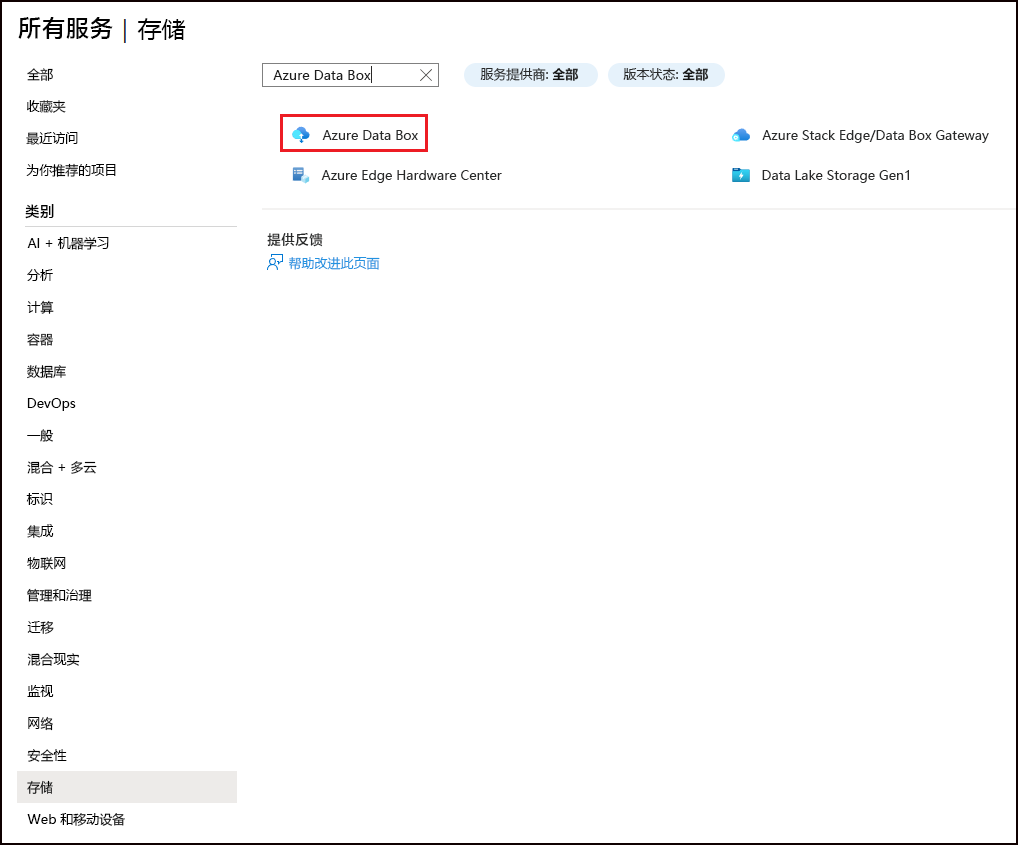Select the AI + 机器学习 category

[68, 243]
